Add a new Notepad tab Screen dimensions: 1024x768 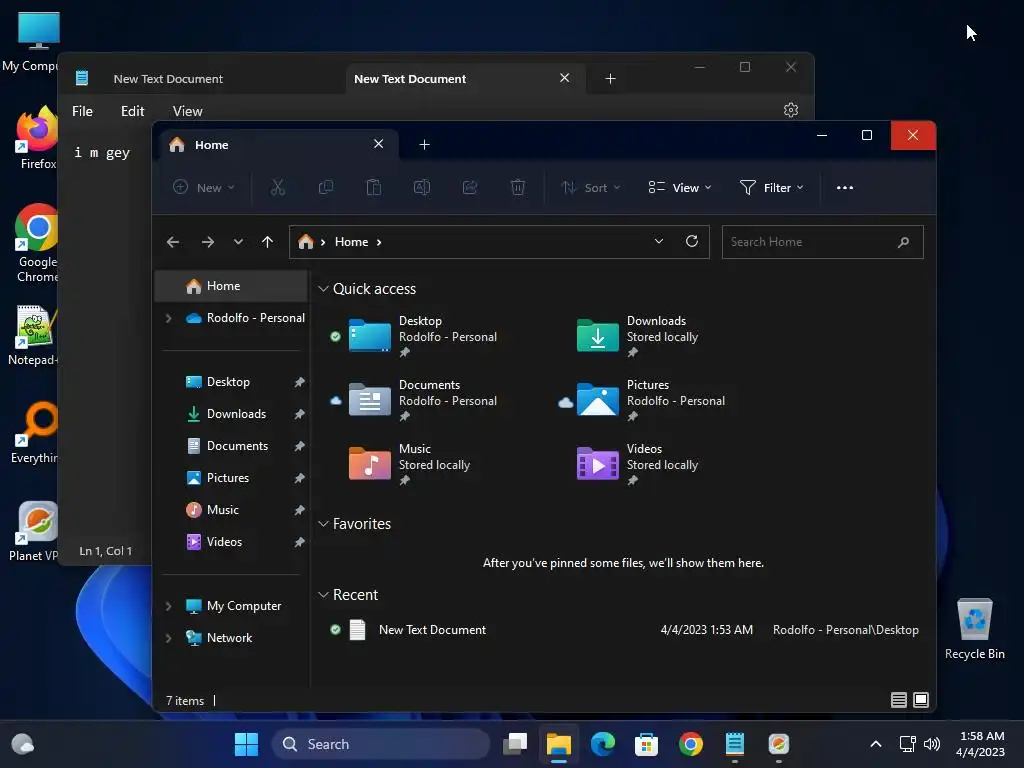click(x=611, y=79)
